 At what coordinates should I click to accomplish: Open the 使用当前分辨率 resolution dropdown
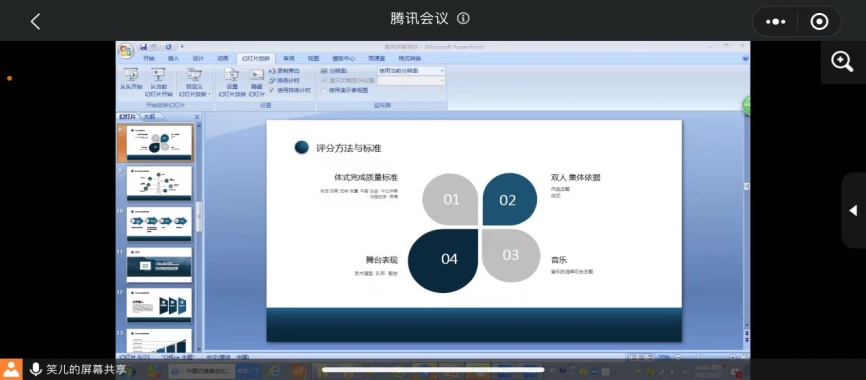(411, 71)
